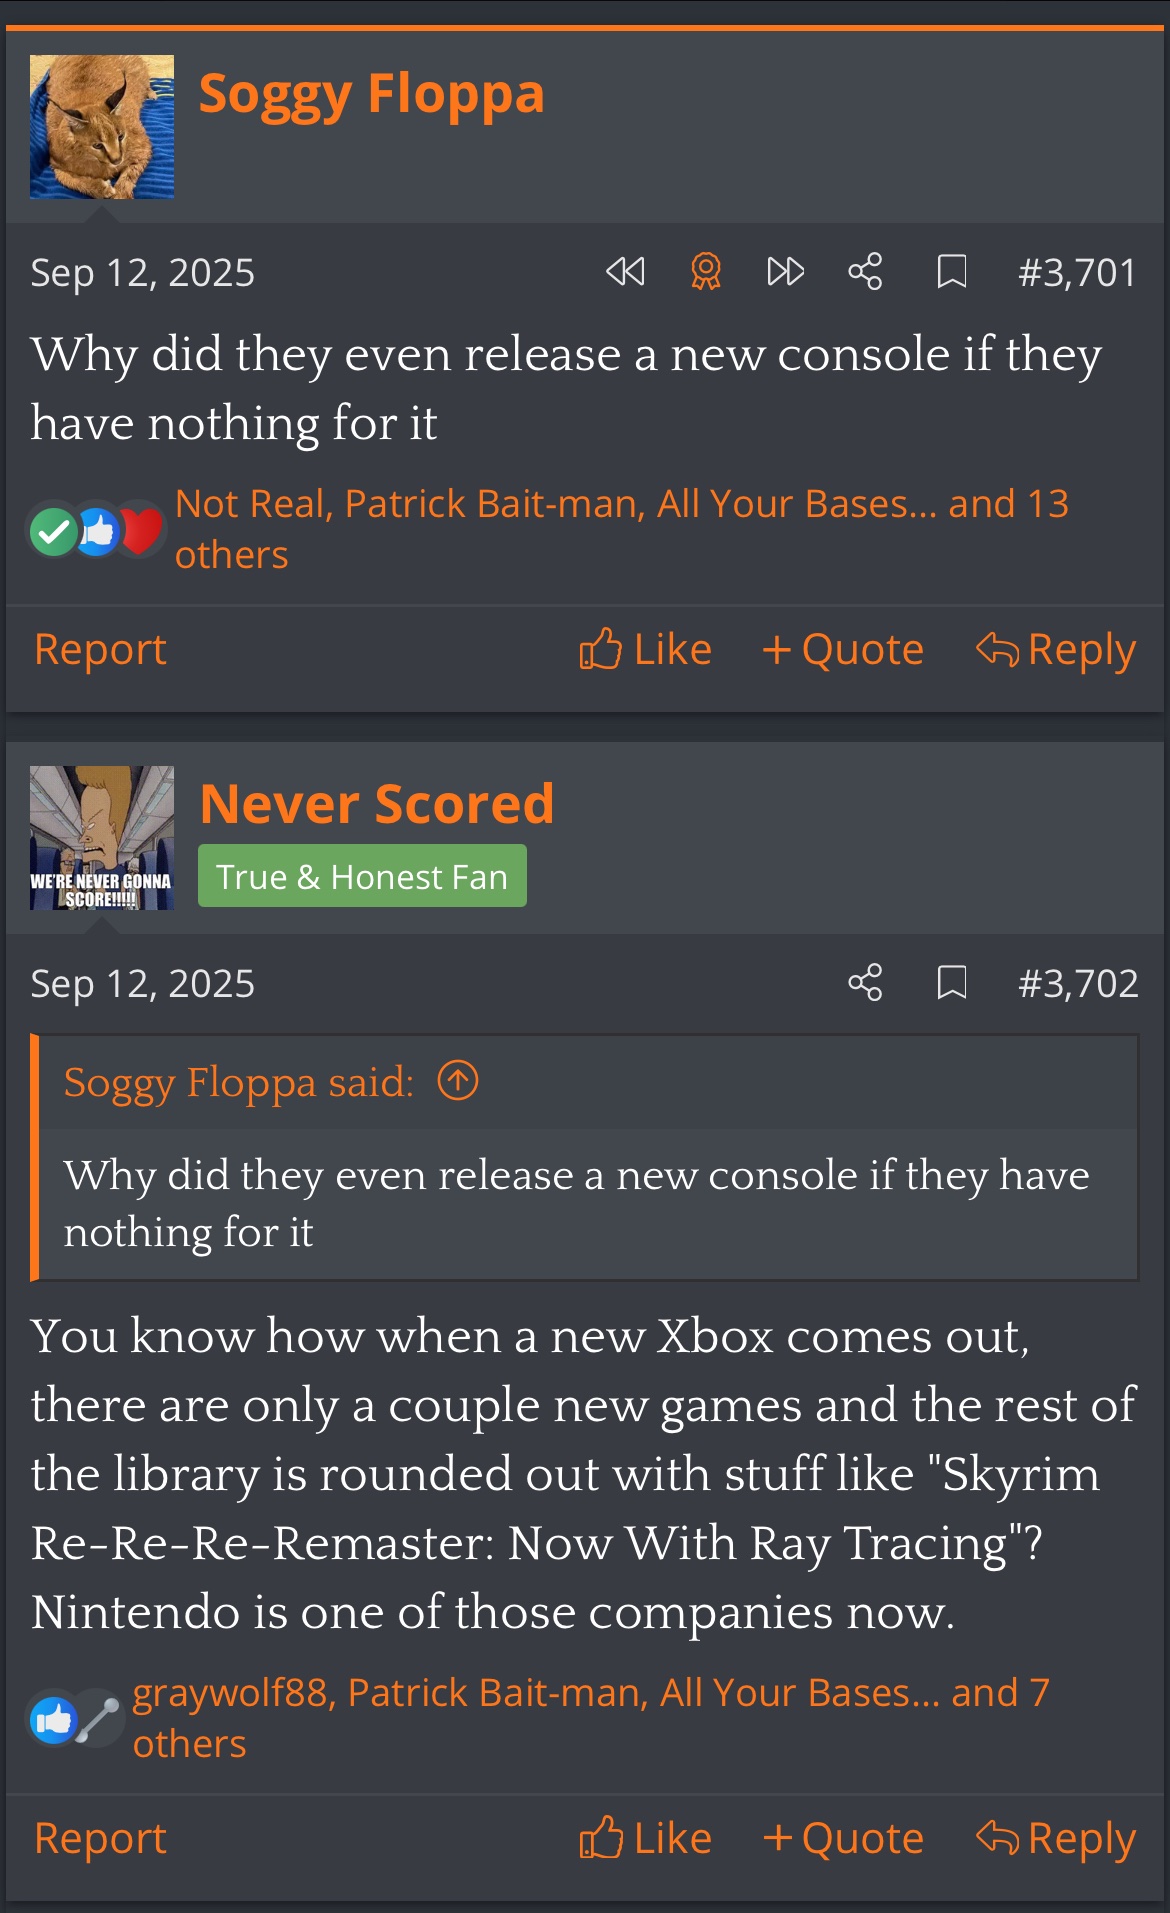Like Never Scored's post

point(645,1839)
